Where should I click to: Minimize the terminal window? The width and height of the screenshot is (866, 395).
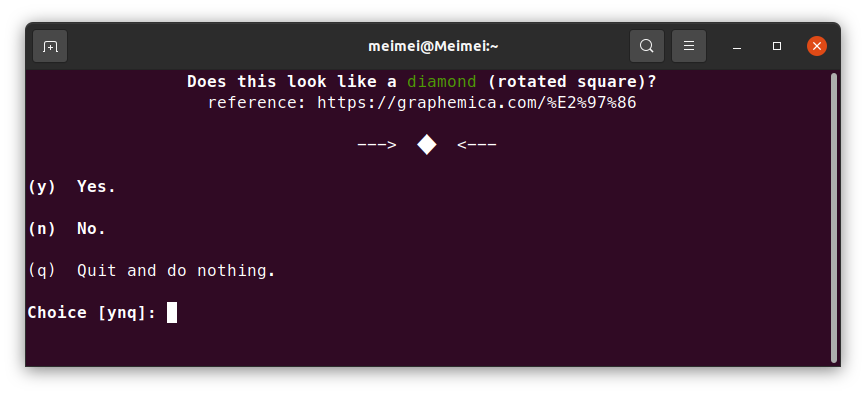coord(736,46)
